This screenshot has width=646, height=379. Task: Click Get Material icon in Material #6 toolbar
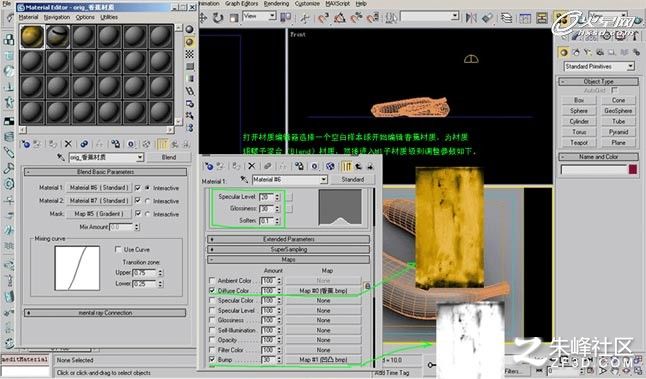[209, 166]
